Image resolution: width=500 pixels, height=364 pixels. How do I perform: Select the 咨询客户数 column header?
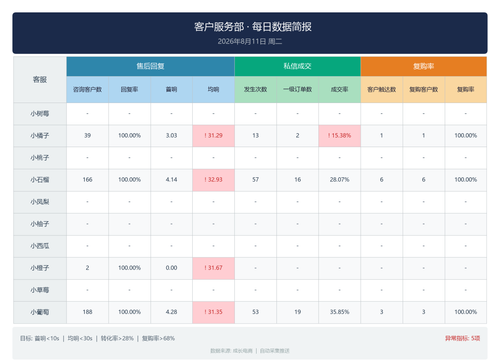point(87,89)
